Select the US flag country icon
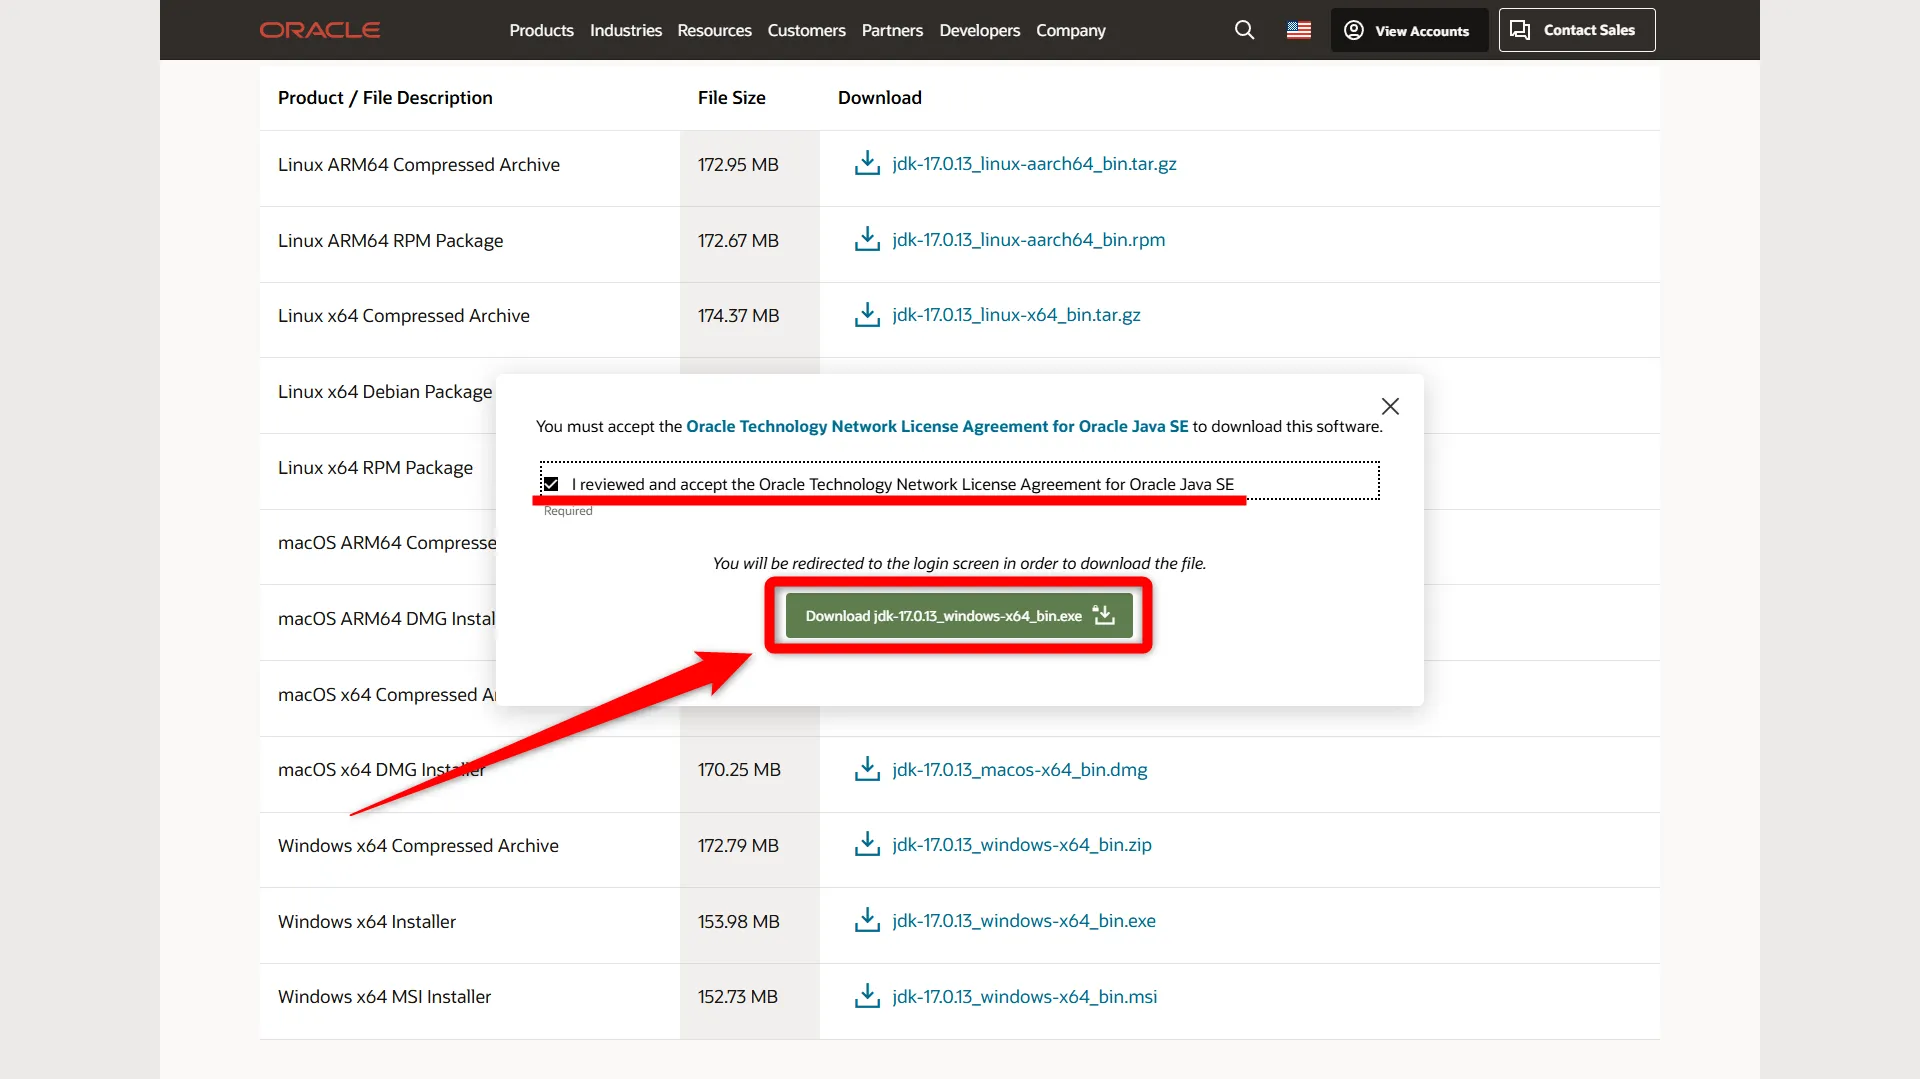Viewport: 1920px width, 1079px height. [x=1299, y=30]
